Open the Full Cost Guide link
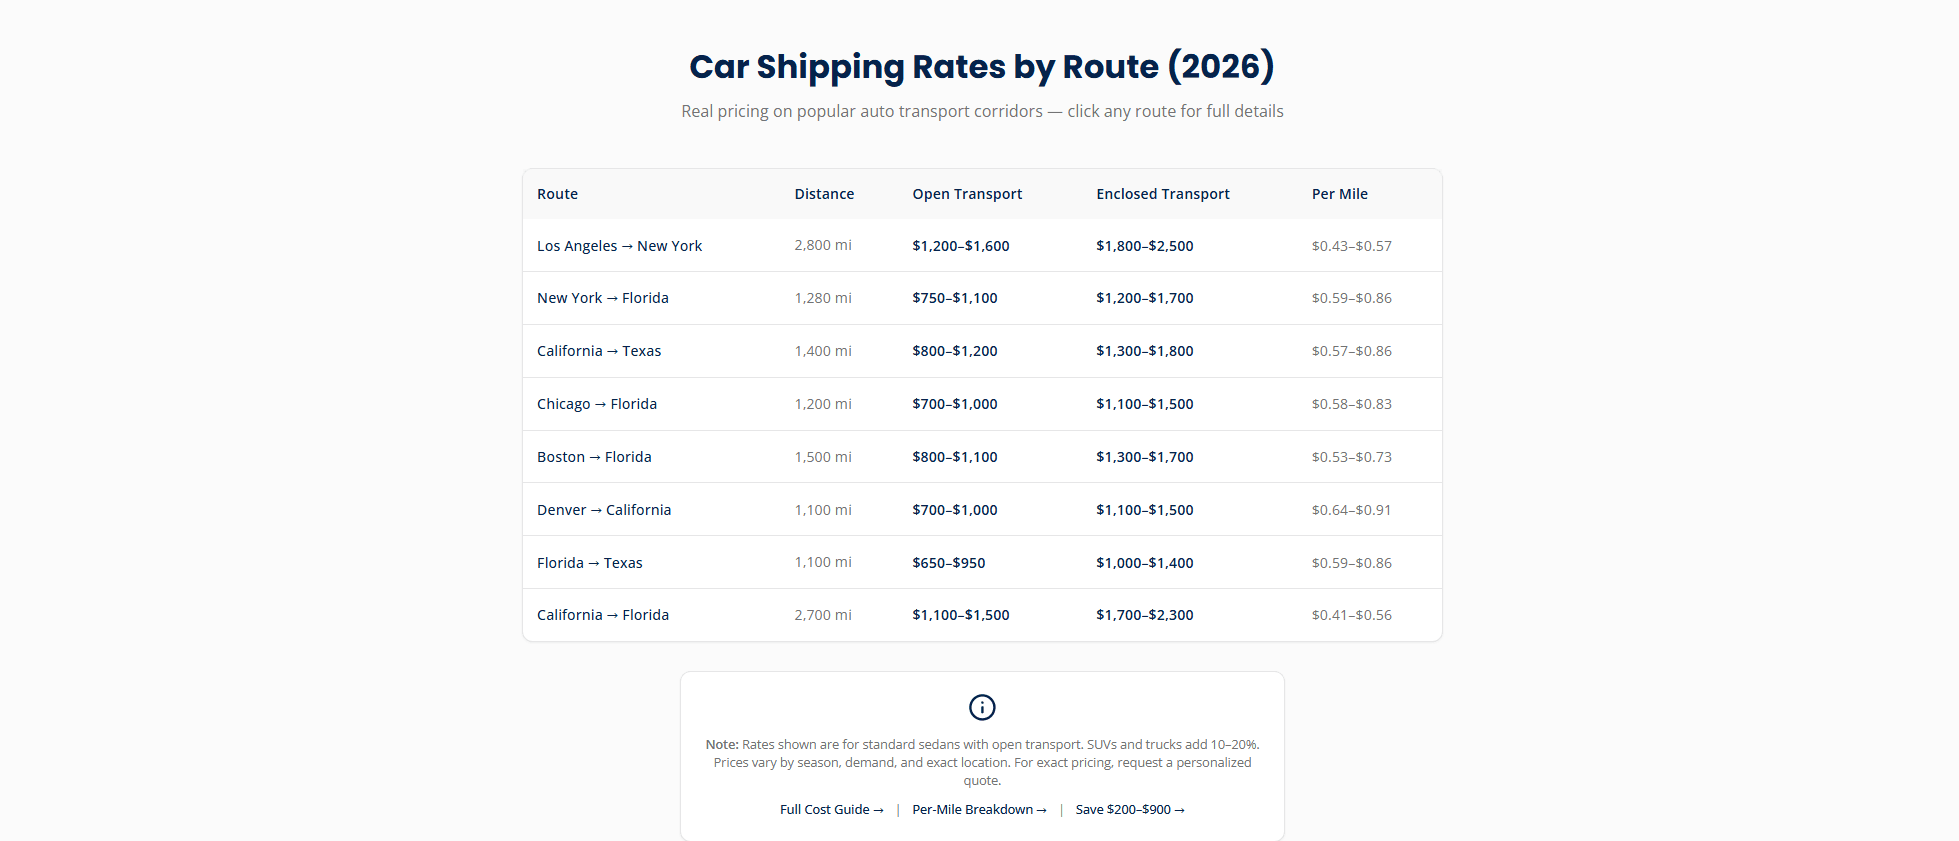The height and width of the screenshot is (841, 1959). 832,810
